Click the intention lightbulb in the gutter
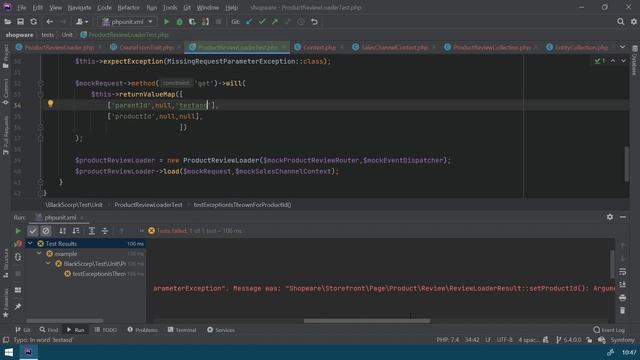 point(51,104)
